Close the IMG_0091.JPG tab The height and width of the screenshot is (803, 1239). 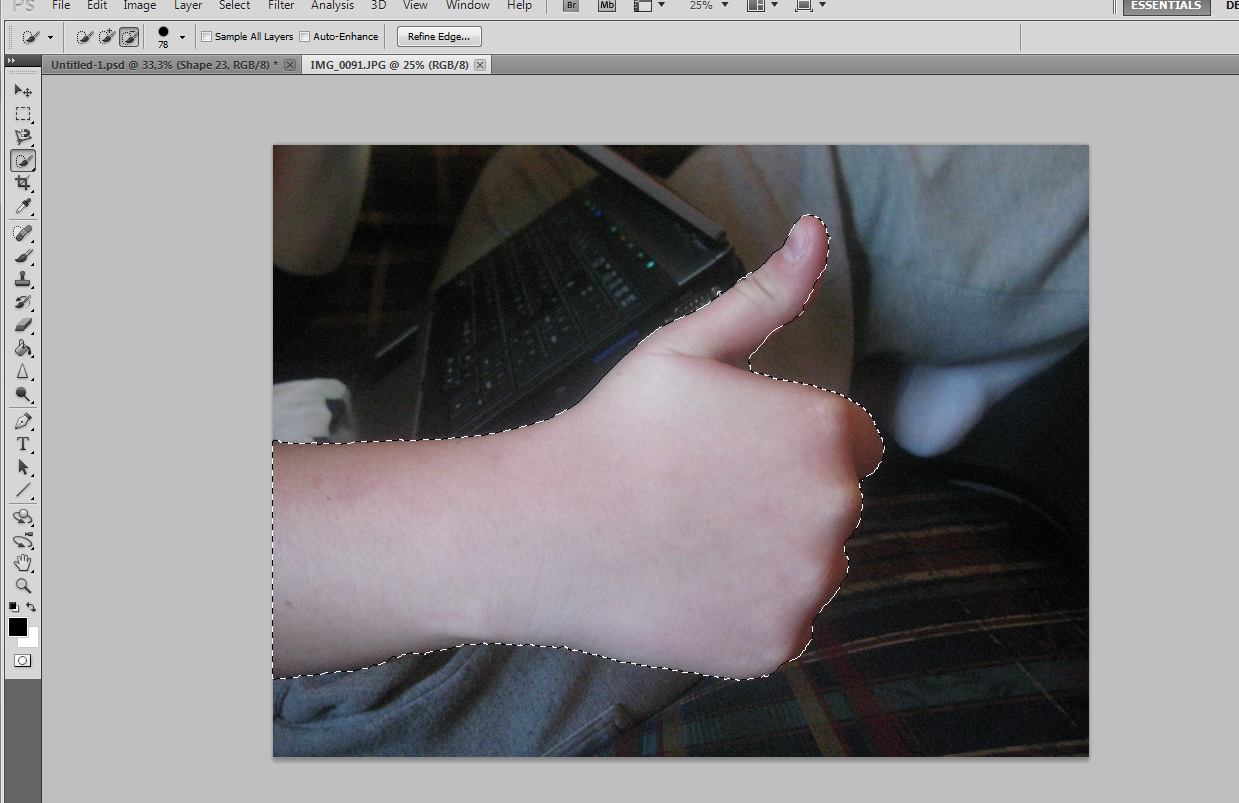tap(480, 65)
